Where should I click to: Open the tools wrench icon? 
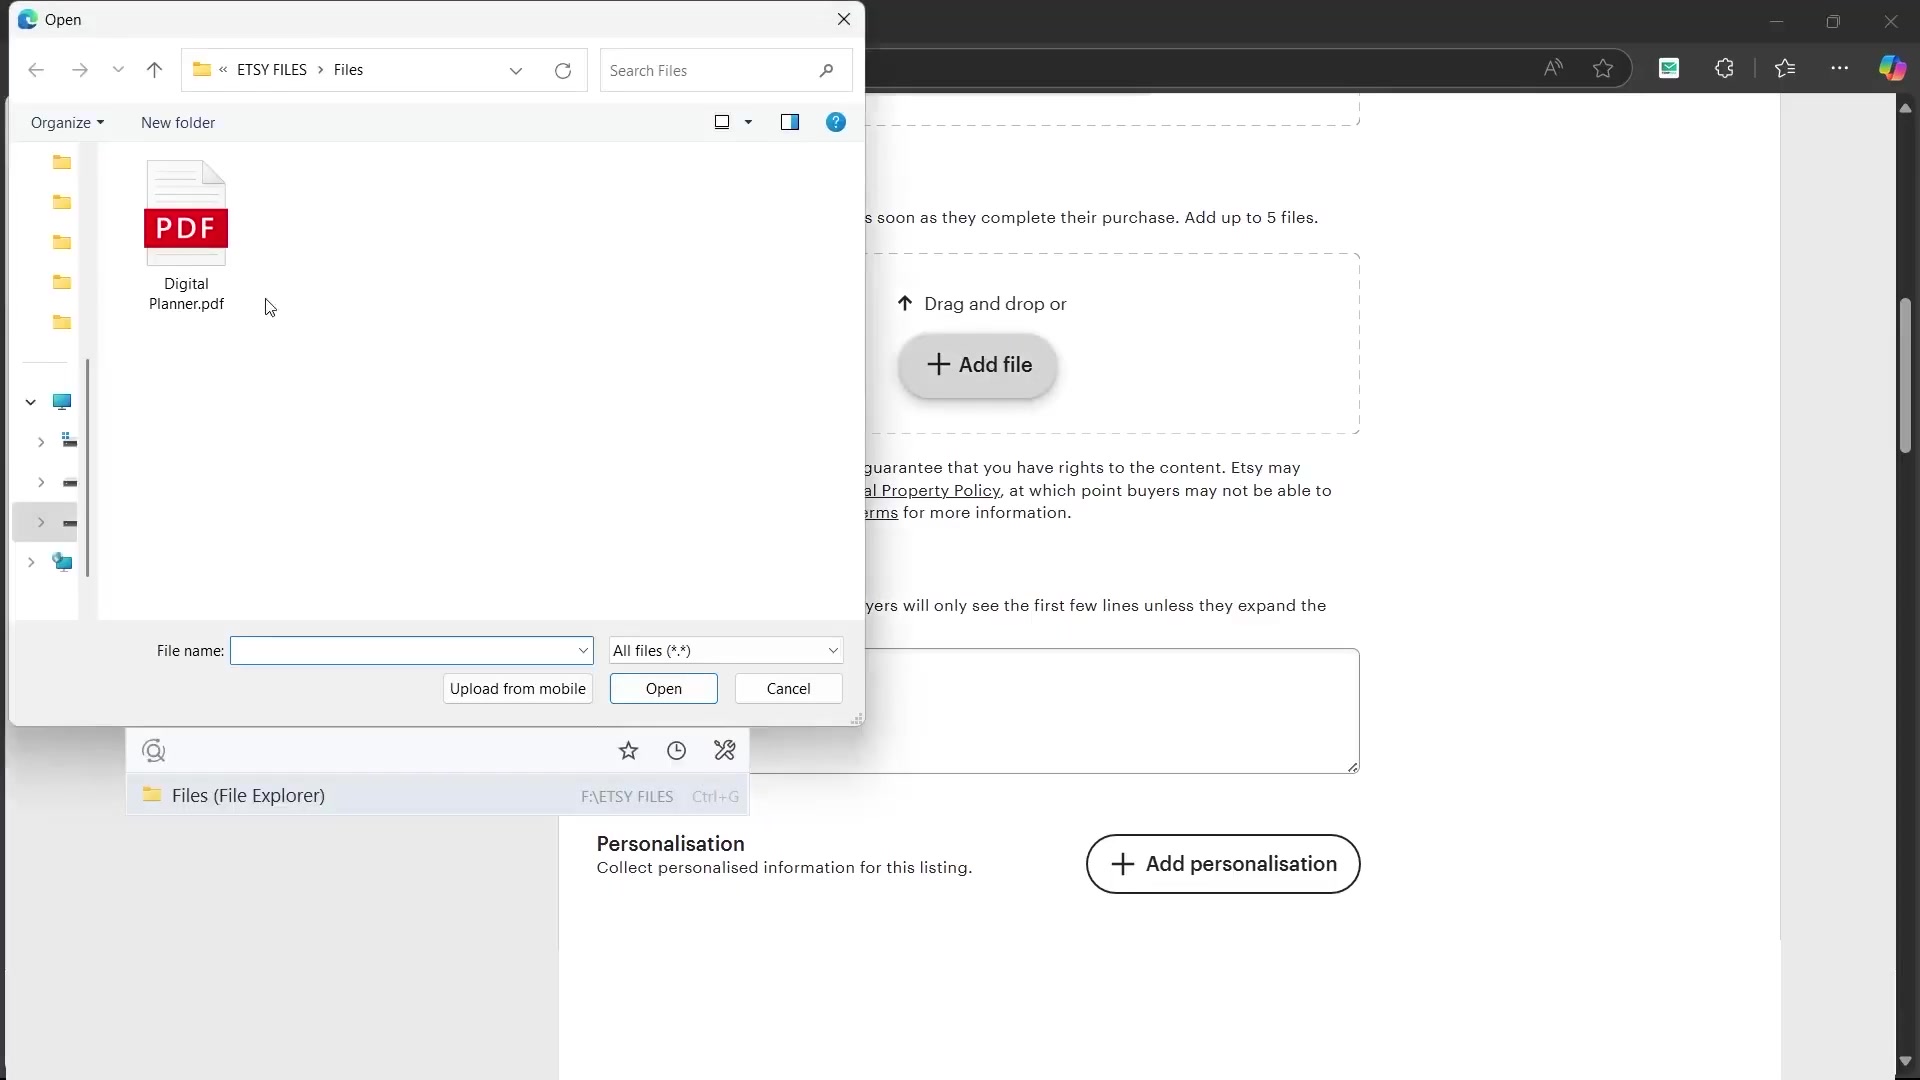coord(725,751)
